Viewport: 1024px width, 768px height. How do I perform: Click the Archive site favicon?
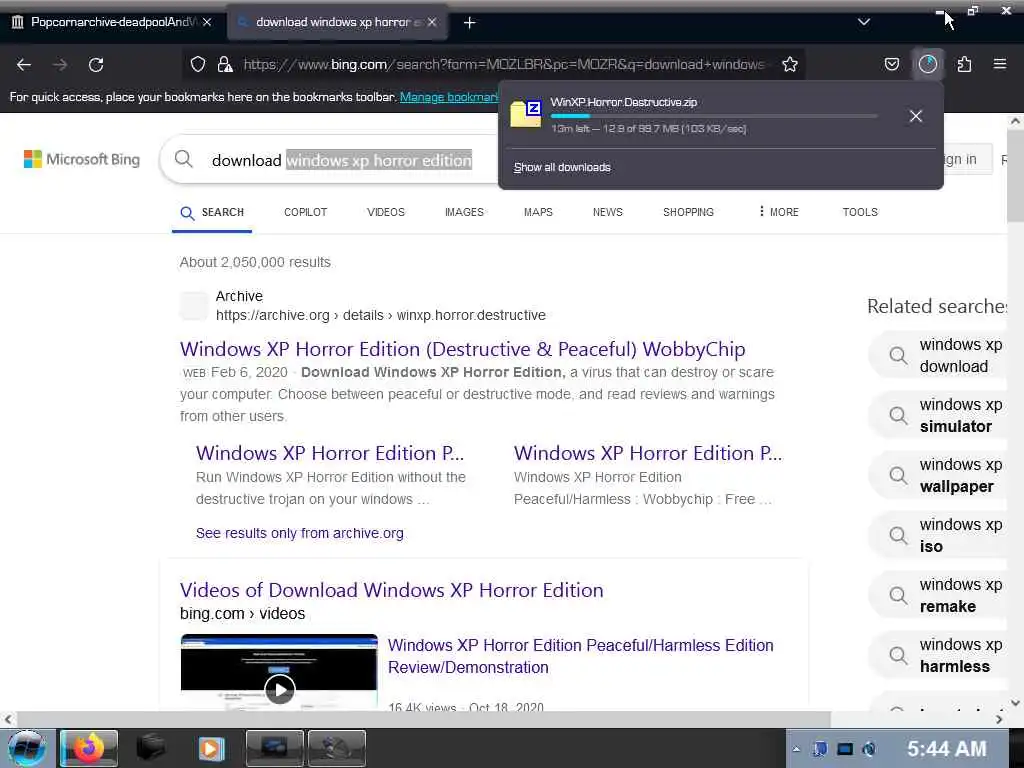tap(194, 306)
